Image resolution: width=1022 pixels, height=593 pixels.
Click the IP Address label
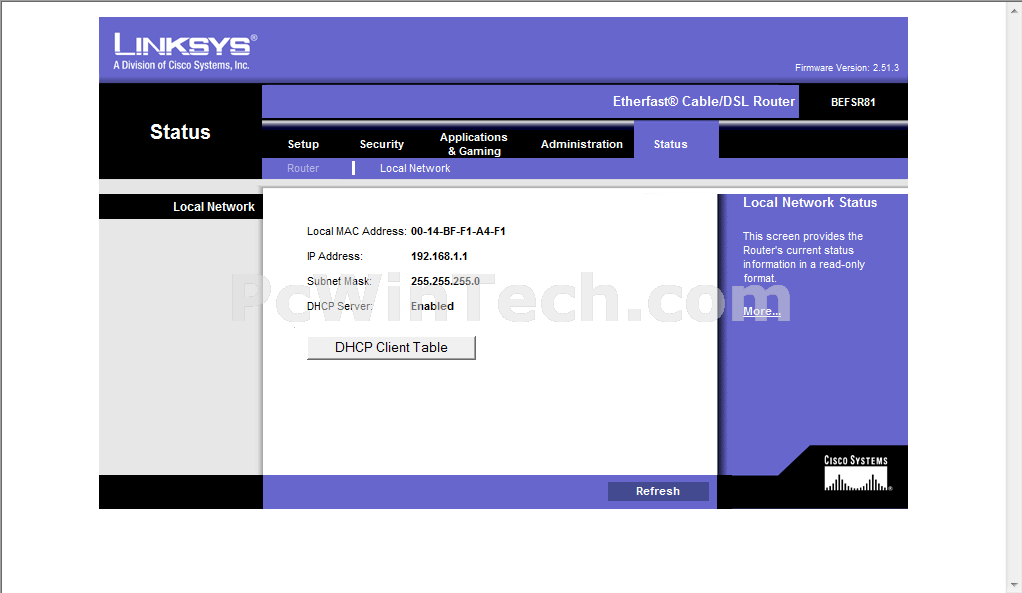(x=335, y=256)
